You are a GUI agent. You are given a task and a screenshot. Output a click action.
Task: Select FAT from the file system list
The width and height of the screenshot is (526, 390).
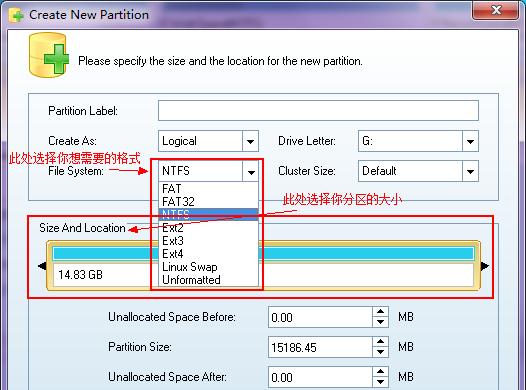(208, 188)
